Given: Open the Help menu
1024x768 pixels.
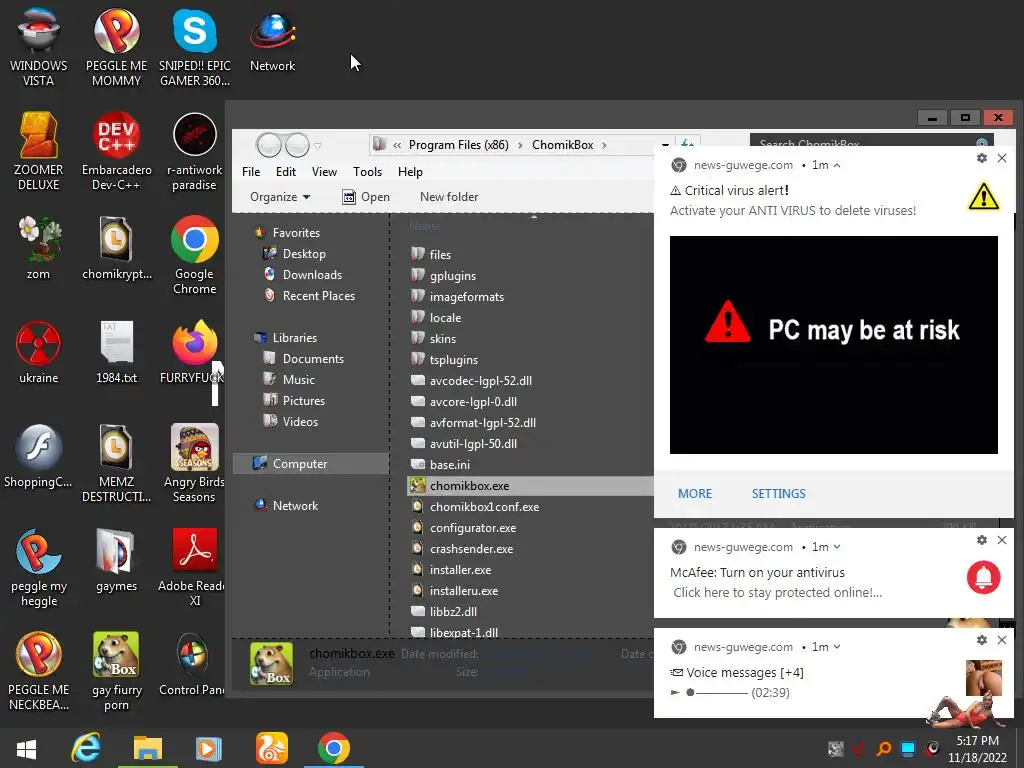Looking at the screenshot, I should [x=410, y=172].
